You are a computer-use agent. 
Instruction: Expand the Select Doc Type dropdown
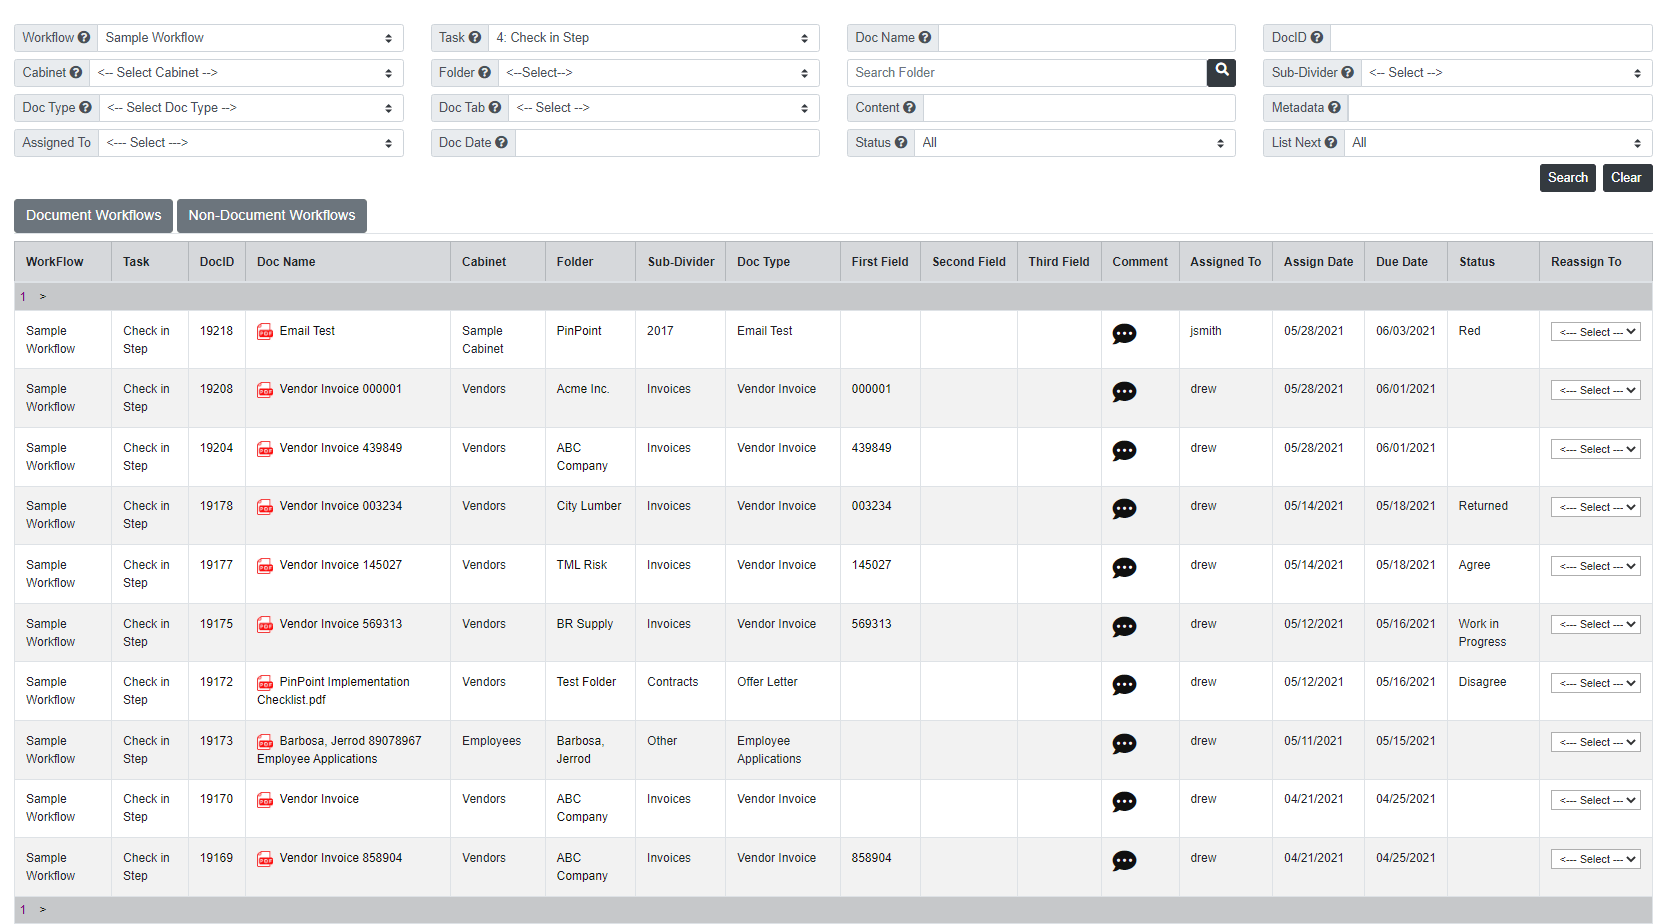(251, 108)
